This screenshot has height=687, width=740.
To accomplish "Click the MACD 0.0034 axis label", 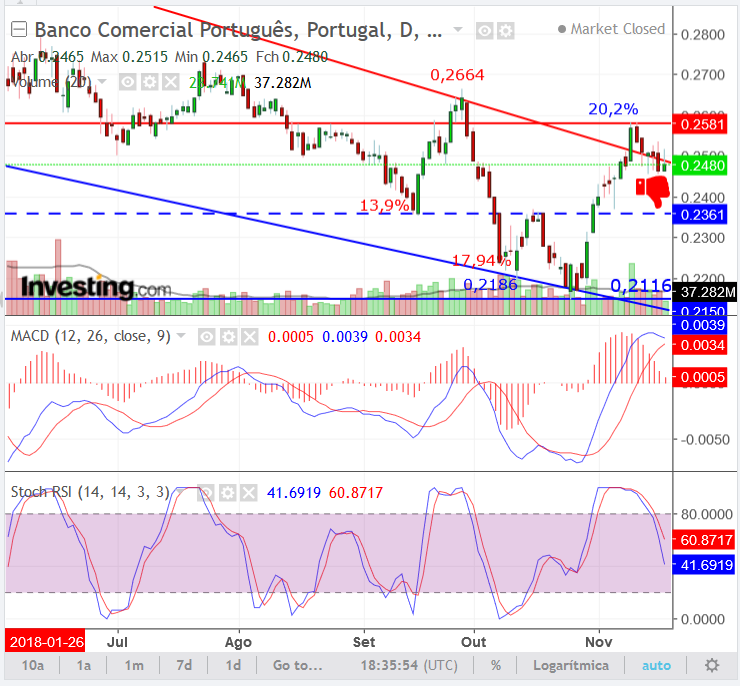I will pos(699,345).
